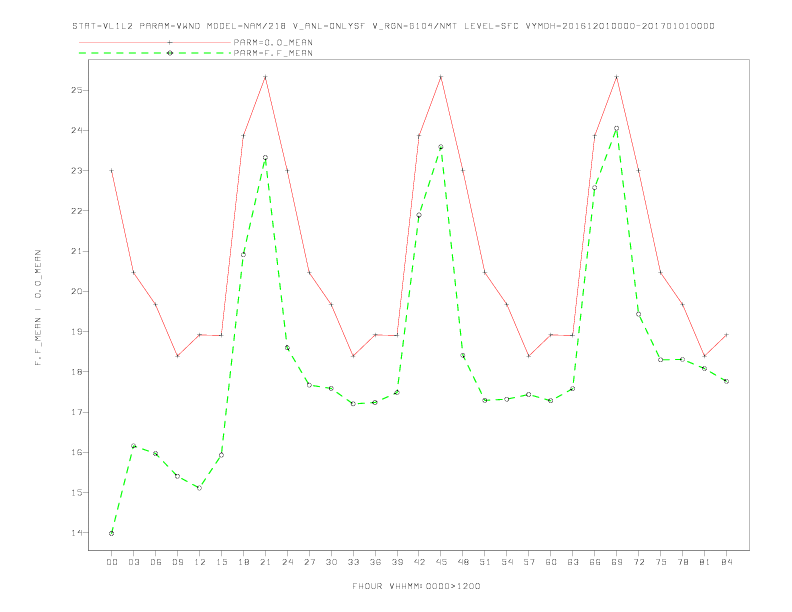Click the y-axis tick label 20
The image size is (792, 612).
(77, 291)
